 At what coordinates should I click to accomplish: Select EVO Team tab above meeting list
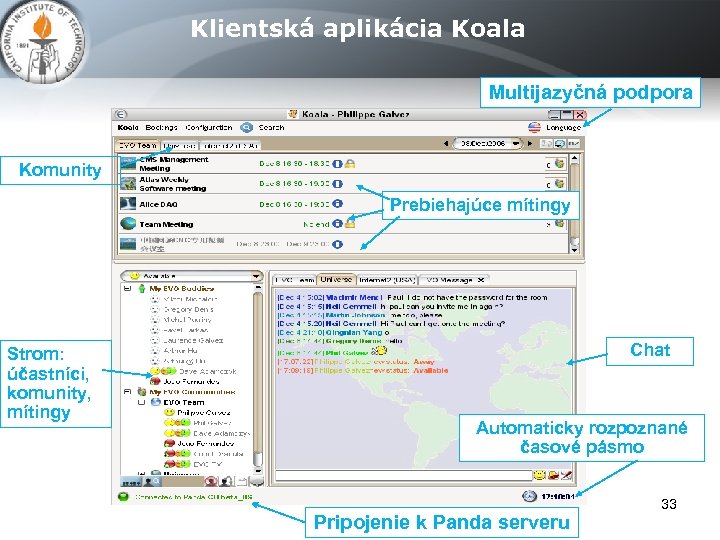click(x=138, y=145)
